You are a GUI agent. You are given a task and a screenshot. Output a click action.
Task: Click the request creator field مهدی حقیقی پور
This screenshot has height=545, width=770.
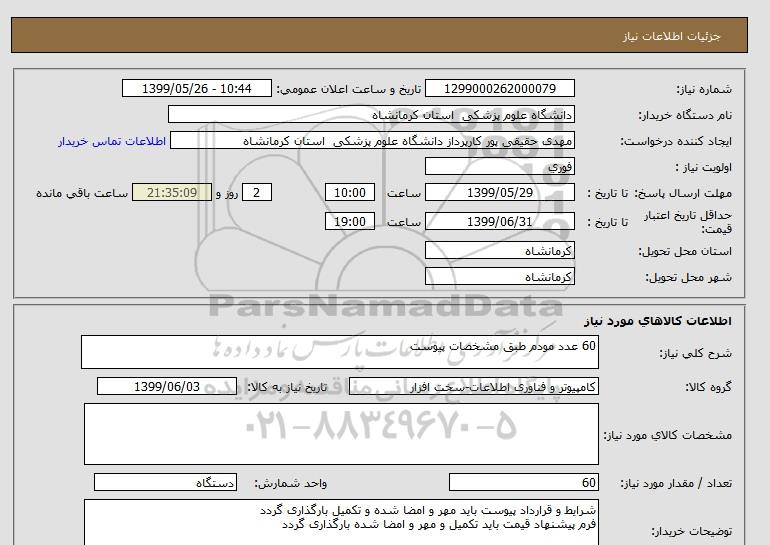click(x=372, y=140)
